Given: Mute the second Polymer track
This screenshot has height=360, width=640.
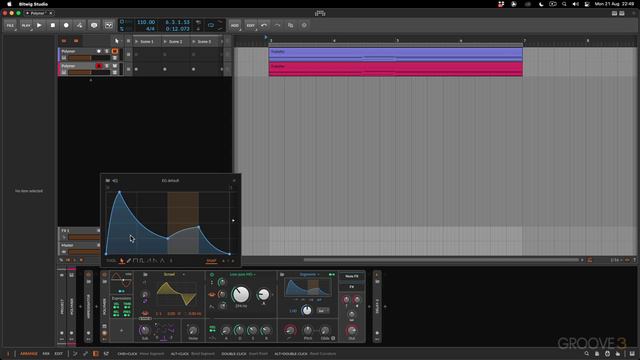Looking at the screenshot, I should 115,66.
